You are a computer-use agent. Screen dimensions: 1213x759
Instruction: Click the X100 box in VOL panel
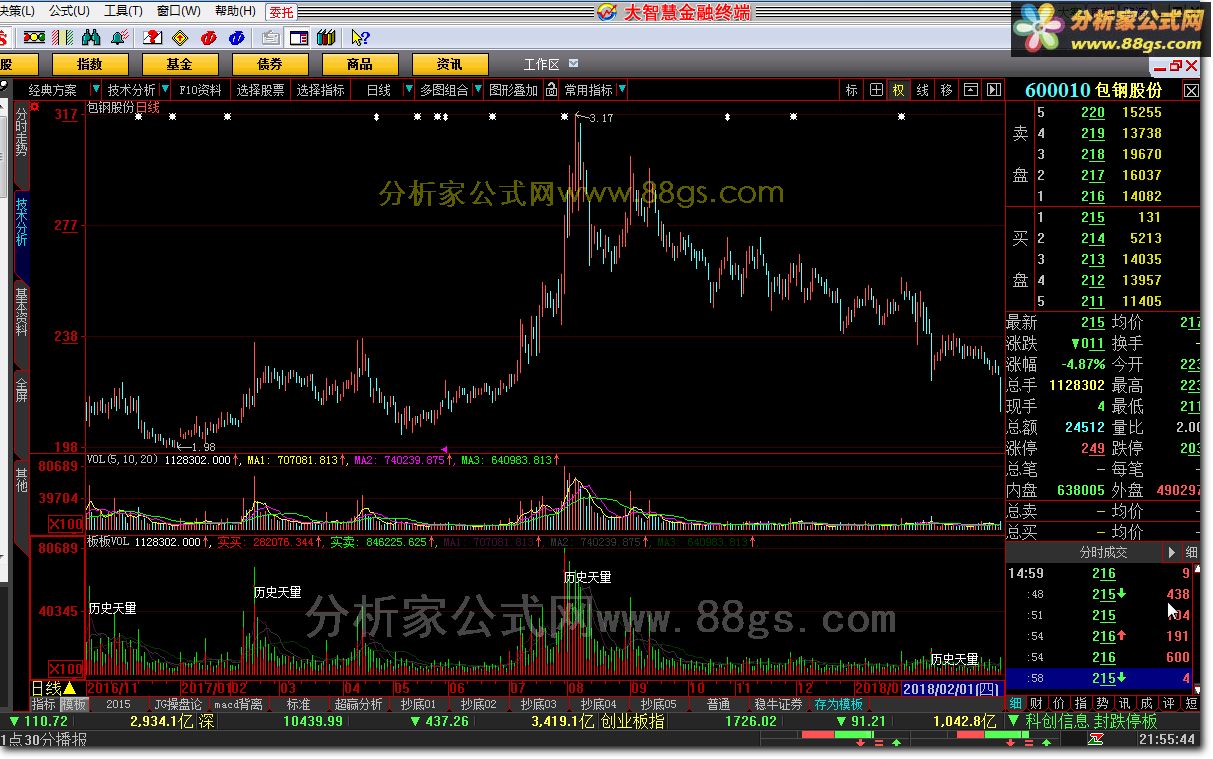coord(66,524)
